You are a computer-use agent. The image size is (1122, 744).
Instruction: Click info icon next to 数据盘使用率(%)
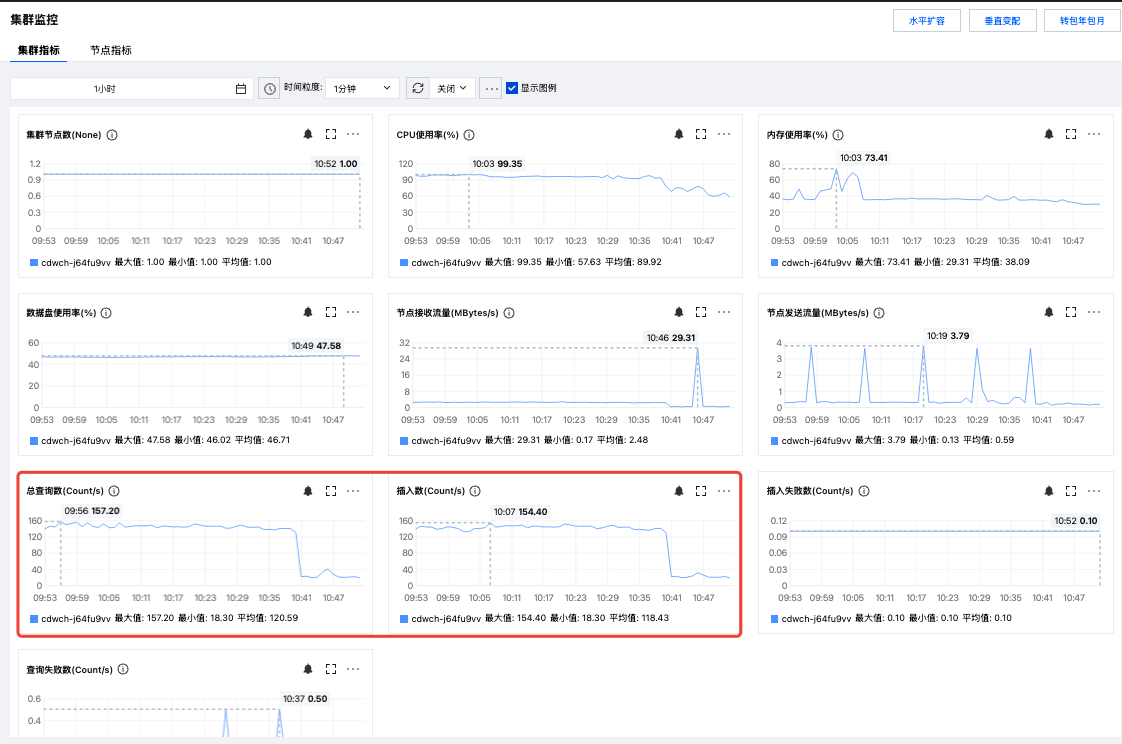[106, 313]
